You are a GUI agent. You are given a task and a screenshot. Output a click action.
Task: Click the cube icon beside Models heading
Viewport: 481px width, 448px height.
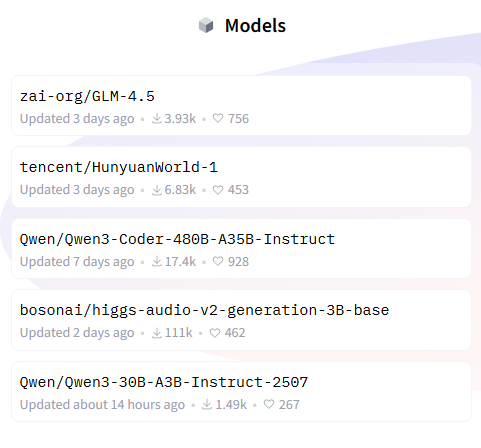pos(206,25)
